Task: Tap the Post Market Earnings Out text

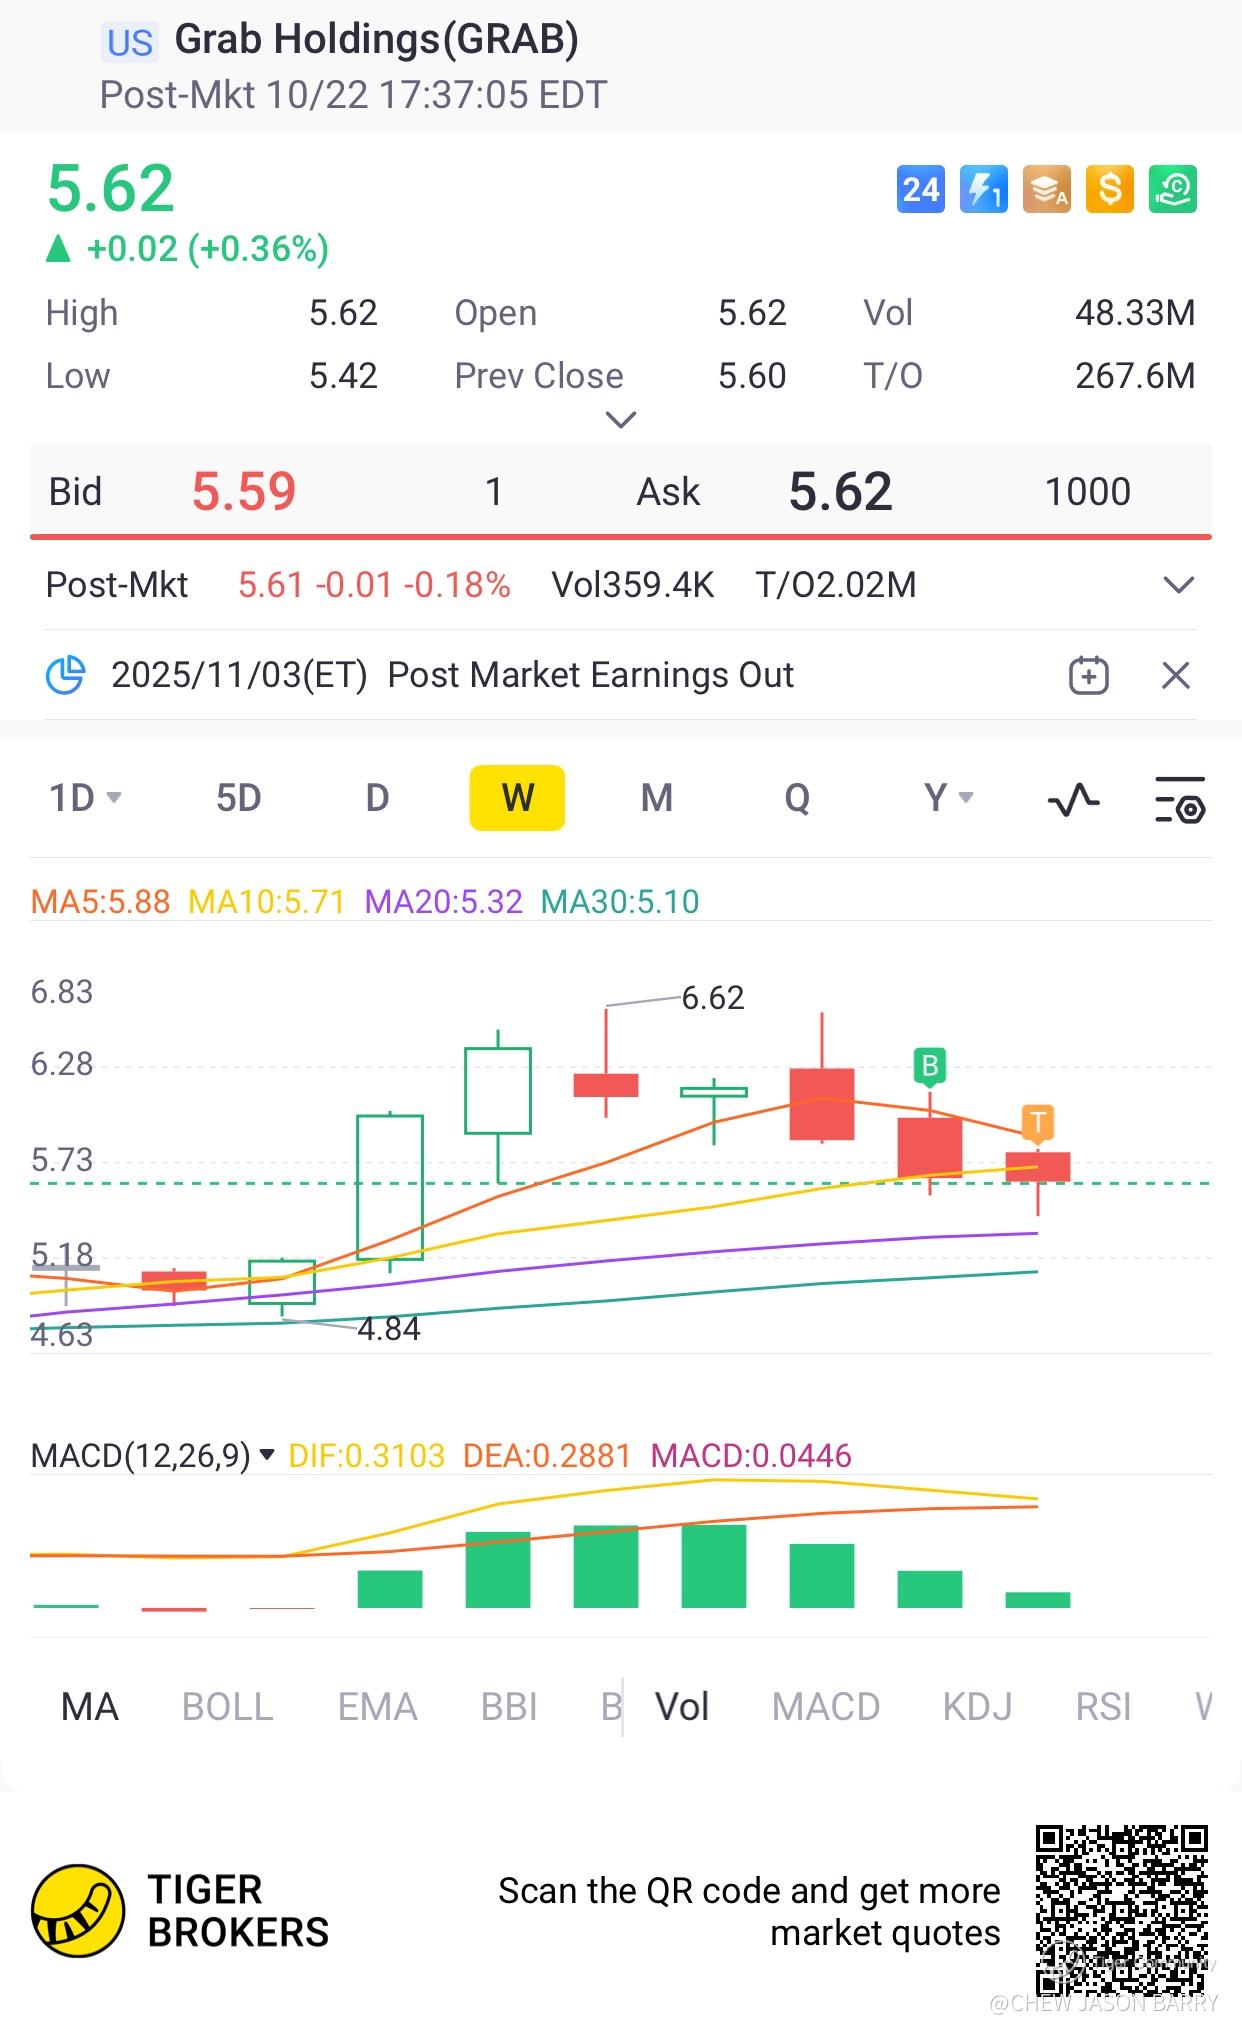Action: (591, 675)
